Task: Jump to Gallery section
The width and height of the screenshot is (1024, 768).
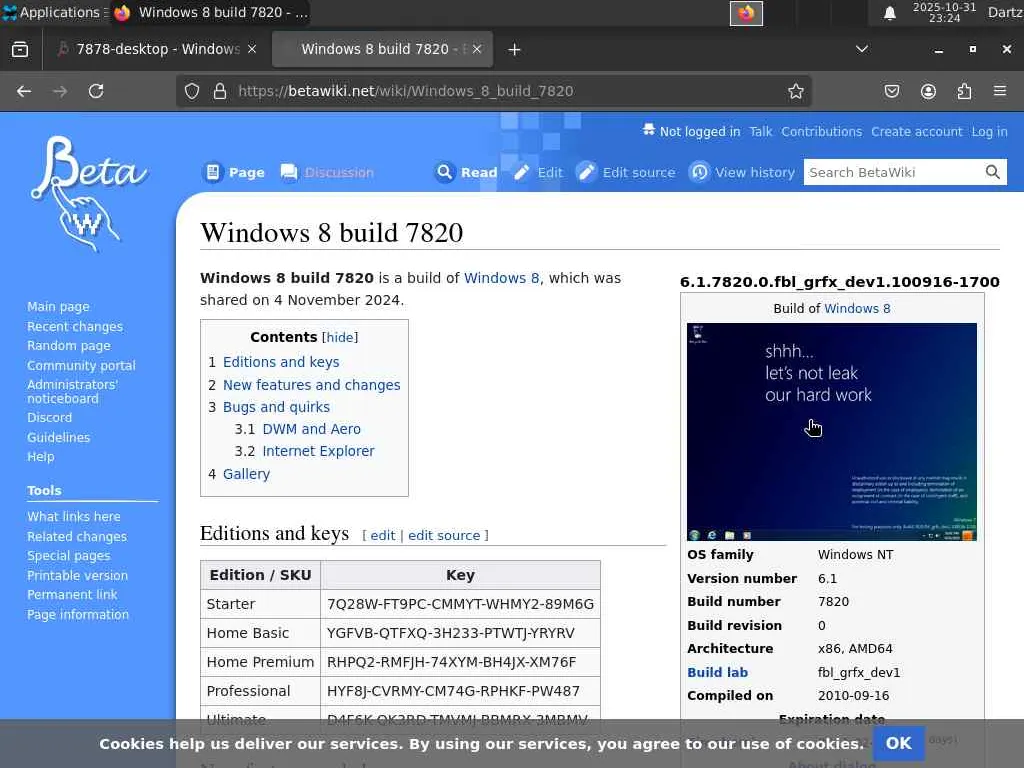Action: click(x=246, y=474)
